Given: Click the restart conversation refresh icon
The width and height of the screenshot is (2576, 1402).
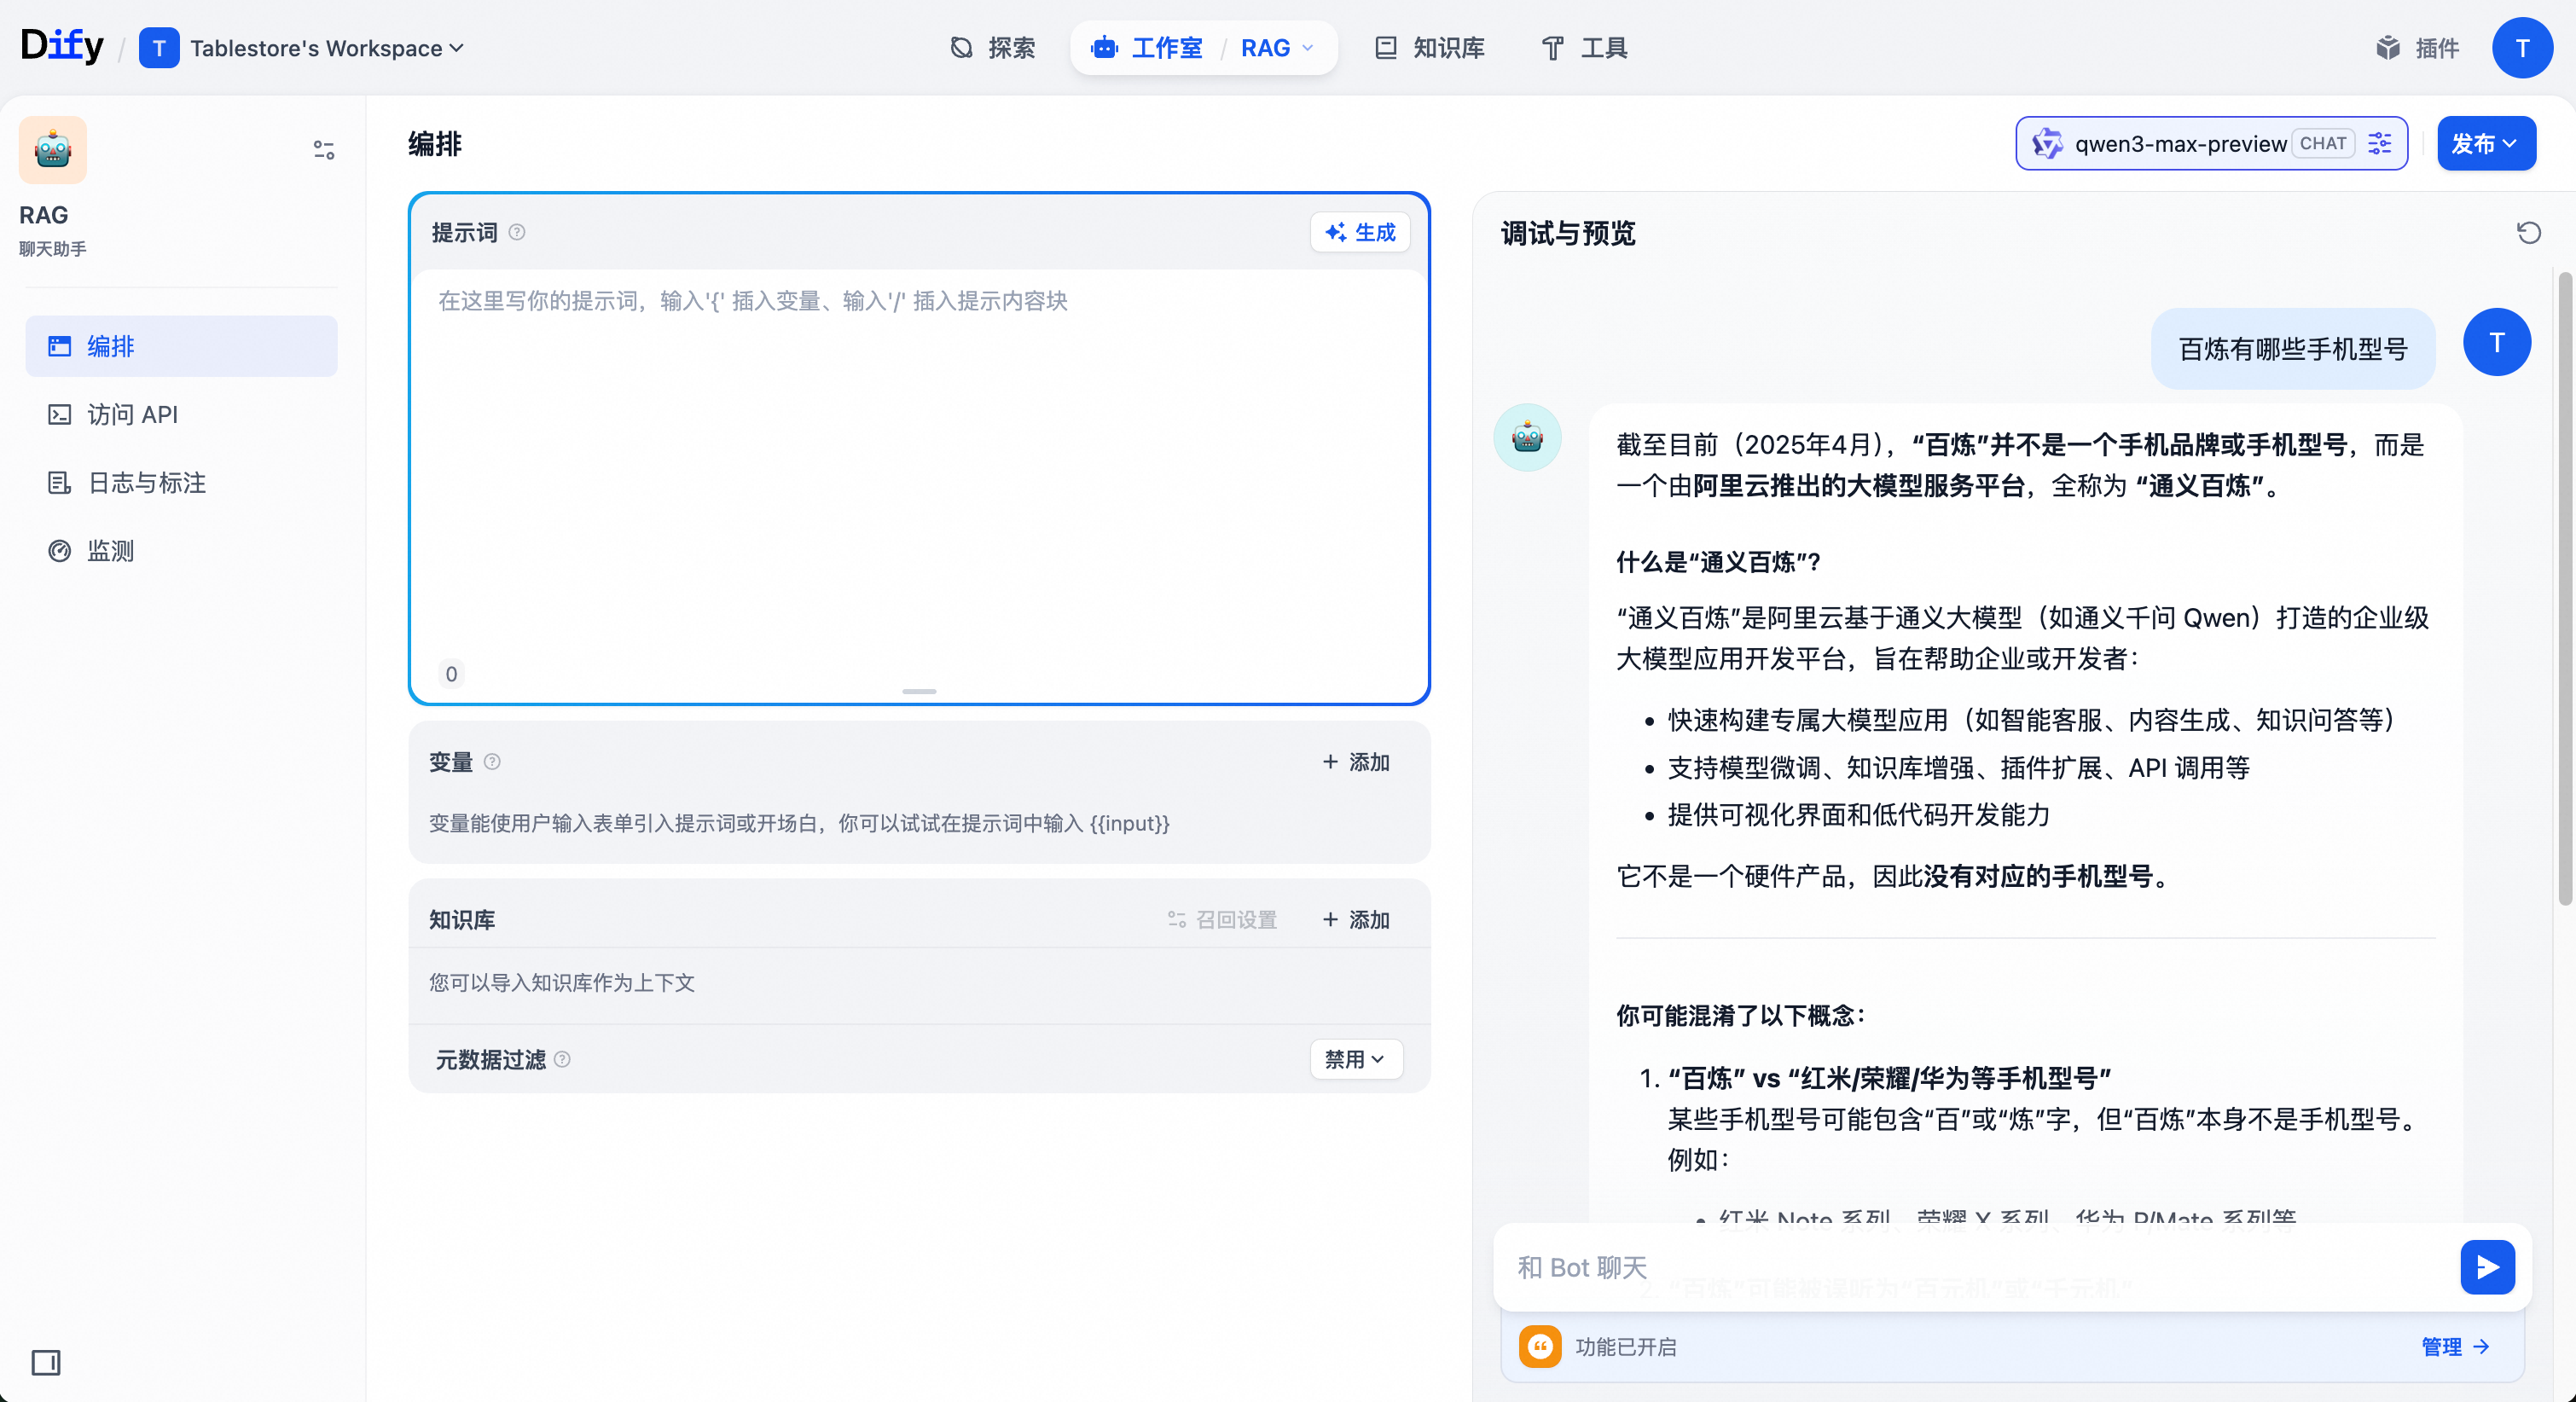Looking at the screenshot, I should coord(2528,233).
